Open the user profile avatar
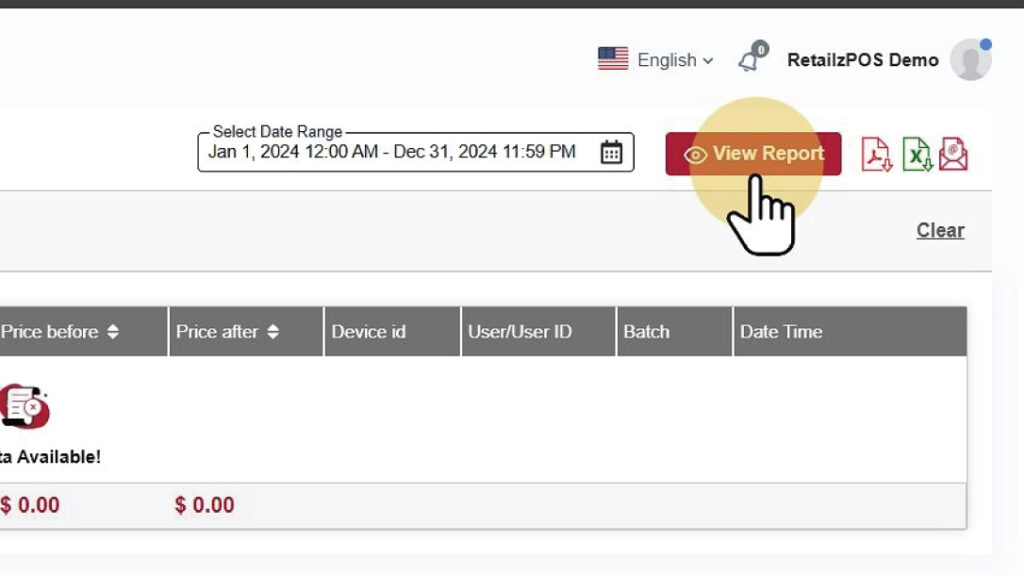Image resolution: width=1024 pixels, height=575 pixels. [970, 60]
